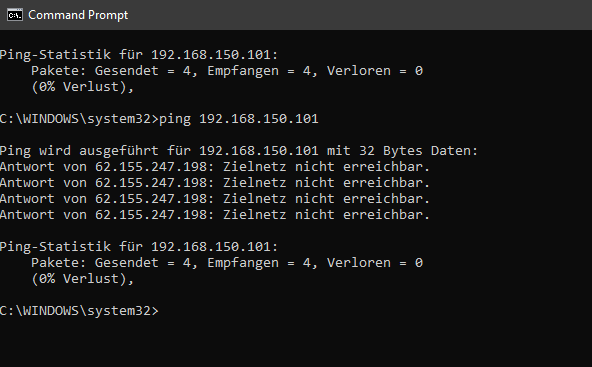Click the Command Prompt window icon
Image resolution: width=592 pixels, height=367 pixels.
pos(15,15)
